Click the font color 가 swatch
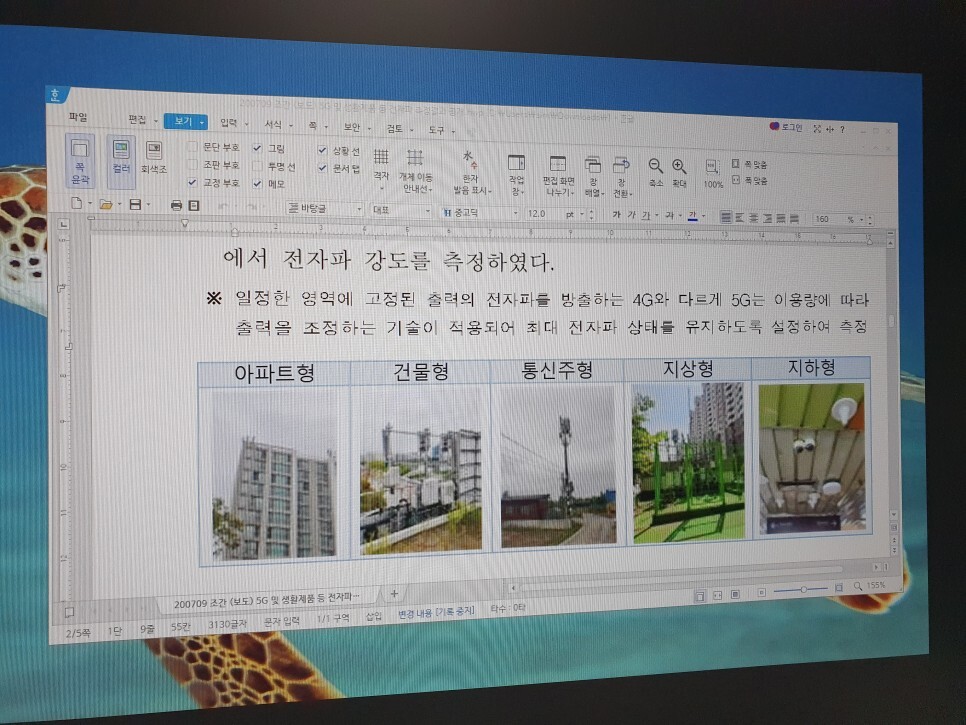The image size is (966, 725). click(692, 216)
